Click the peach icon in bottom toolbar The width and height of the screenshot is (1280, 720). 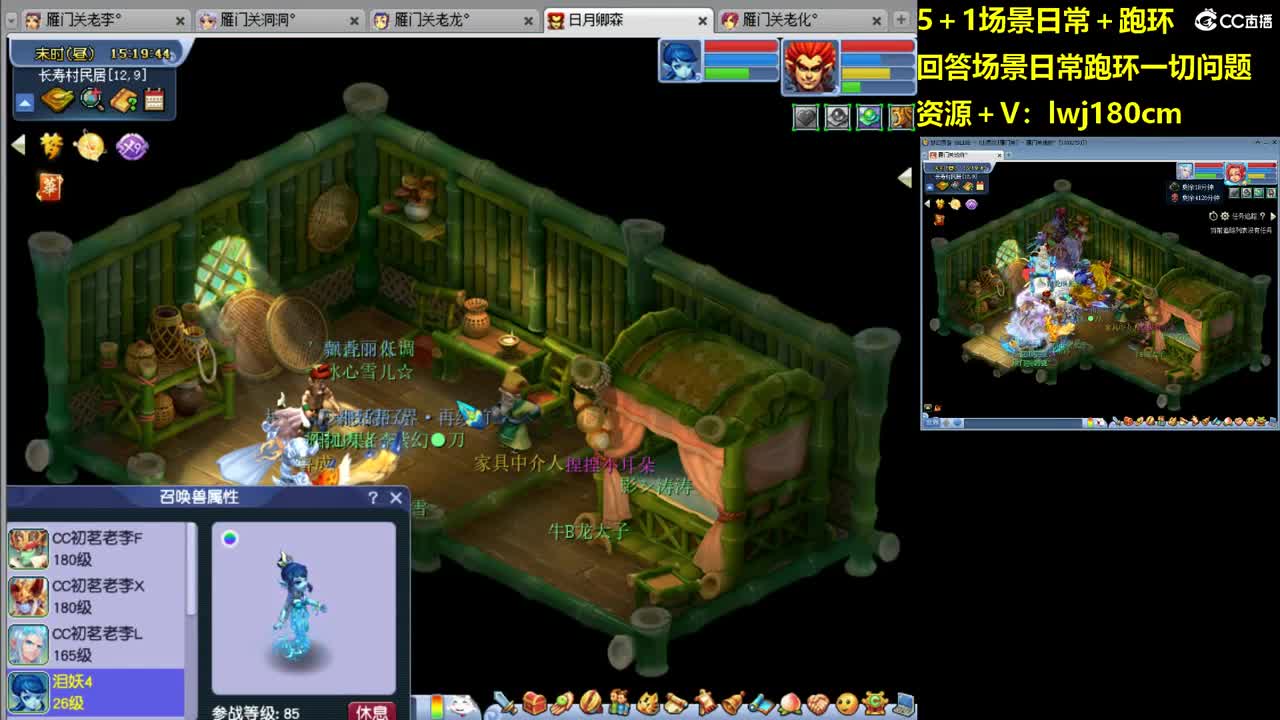[x=790, y=704]
